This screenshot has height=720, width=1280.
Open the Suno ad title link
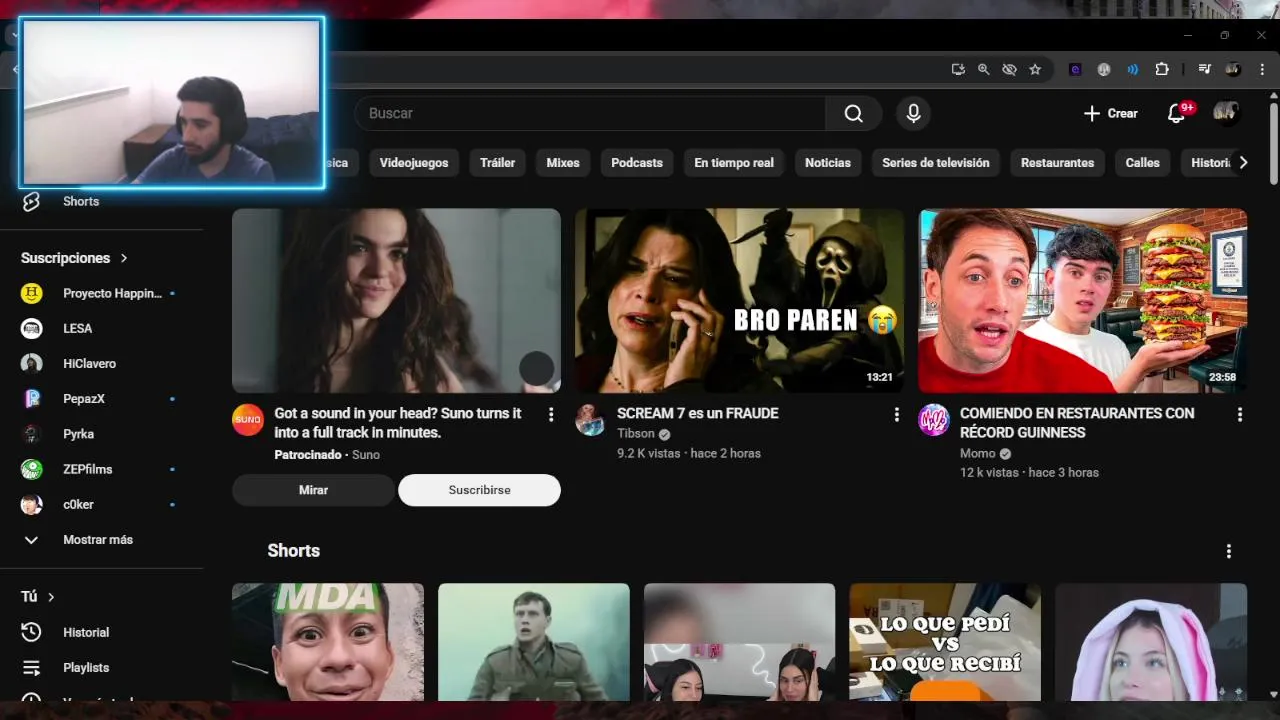[398, 423]
